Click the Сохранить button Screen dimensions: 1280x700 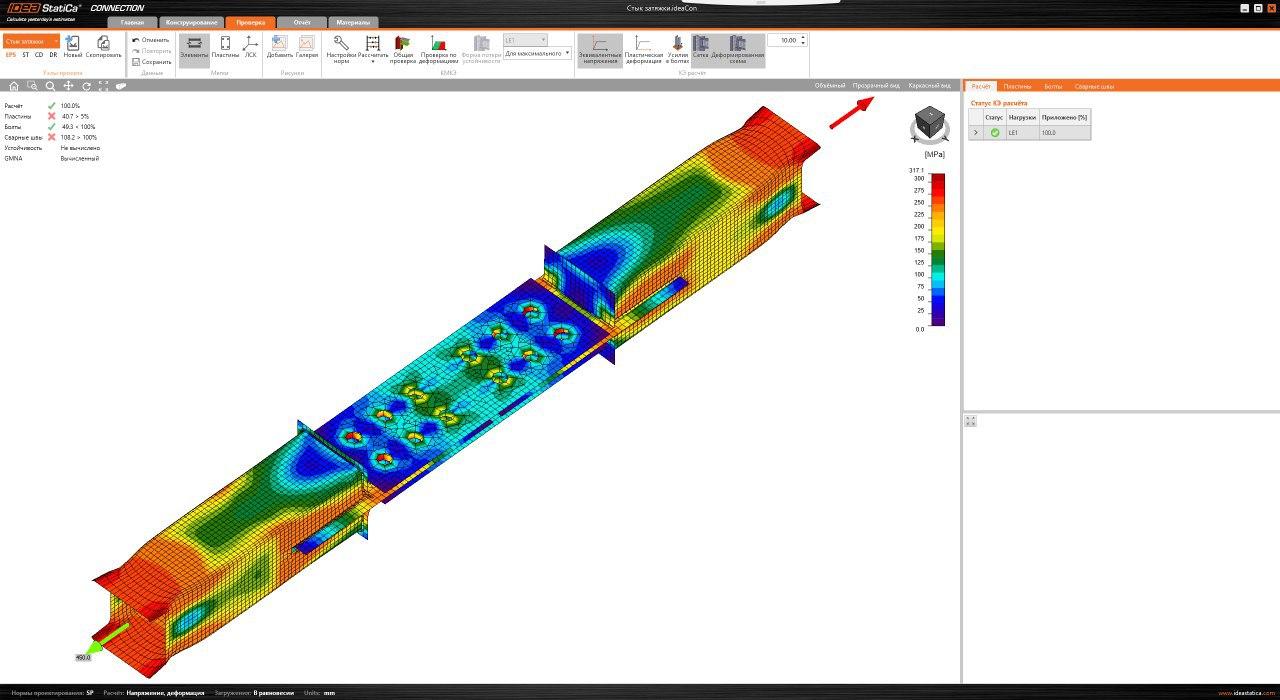coord(151,62)
